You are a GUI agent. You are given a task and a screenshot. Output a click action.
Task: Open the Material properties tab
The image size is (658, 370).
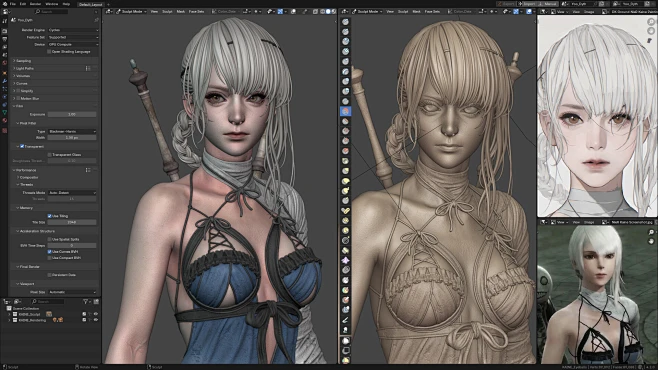click(x=4, y=120)
